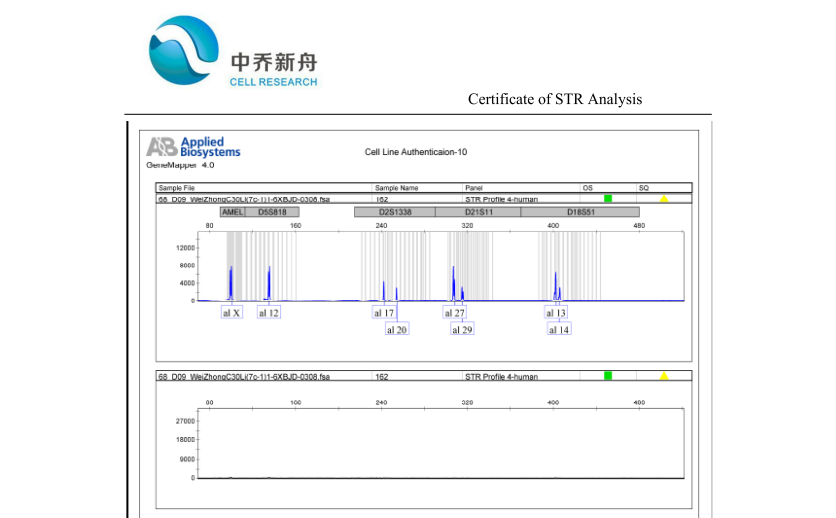Screen dimensions: 836x518
Task: Click the yellow SQ triangle in second panel
Action: (663, 376)
